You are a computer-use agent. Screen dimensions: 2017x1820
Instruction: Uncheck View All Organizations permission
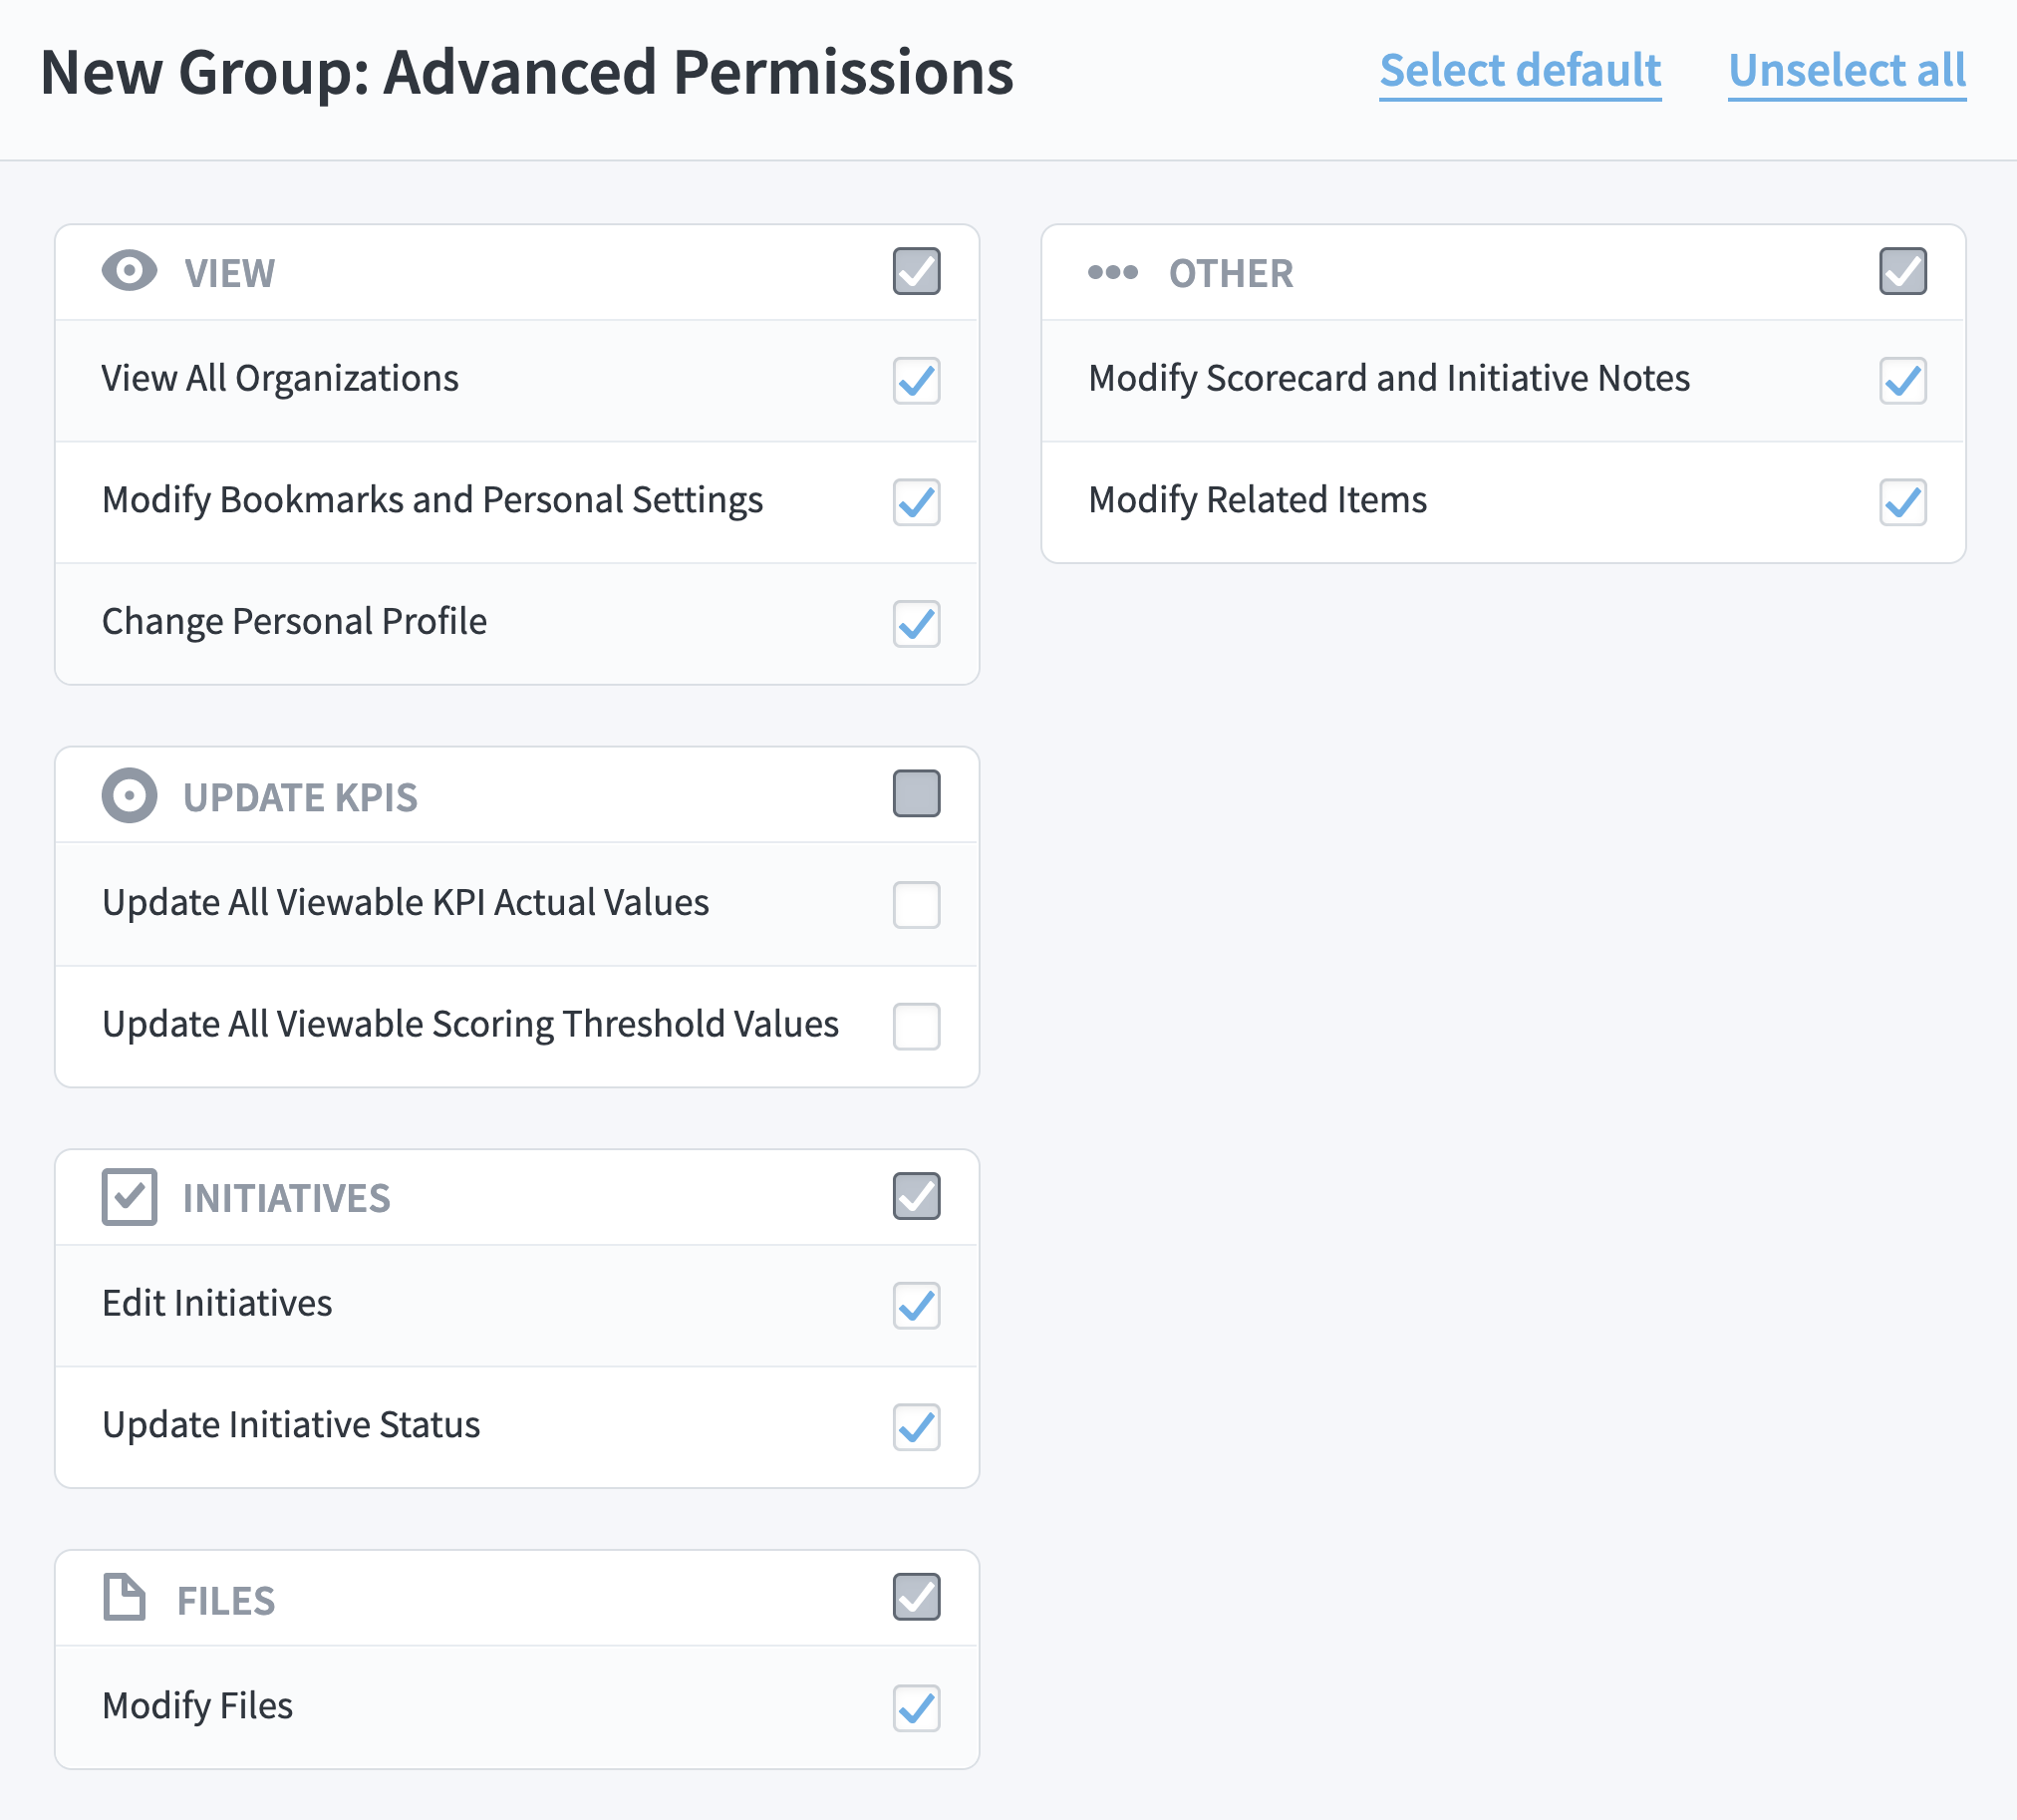916,380
